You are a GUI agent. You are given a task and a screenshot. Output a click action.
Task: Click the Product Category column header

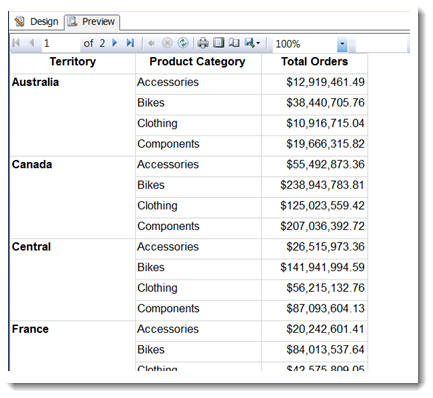tap(198, 62)
